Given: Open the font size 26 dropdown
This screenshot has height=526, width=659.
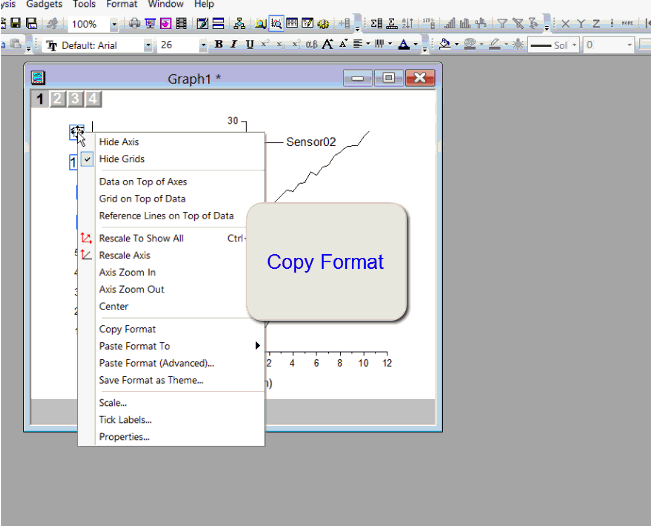Looking at the screenshot, I should (x=203, y=45).
